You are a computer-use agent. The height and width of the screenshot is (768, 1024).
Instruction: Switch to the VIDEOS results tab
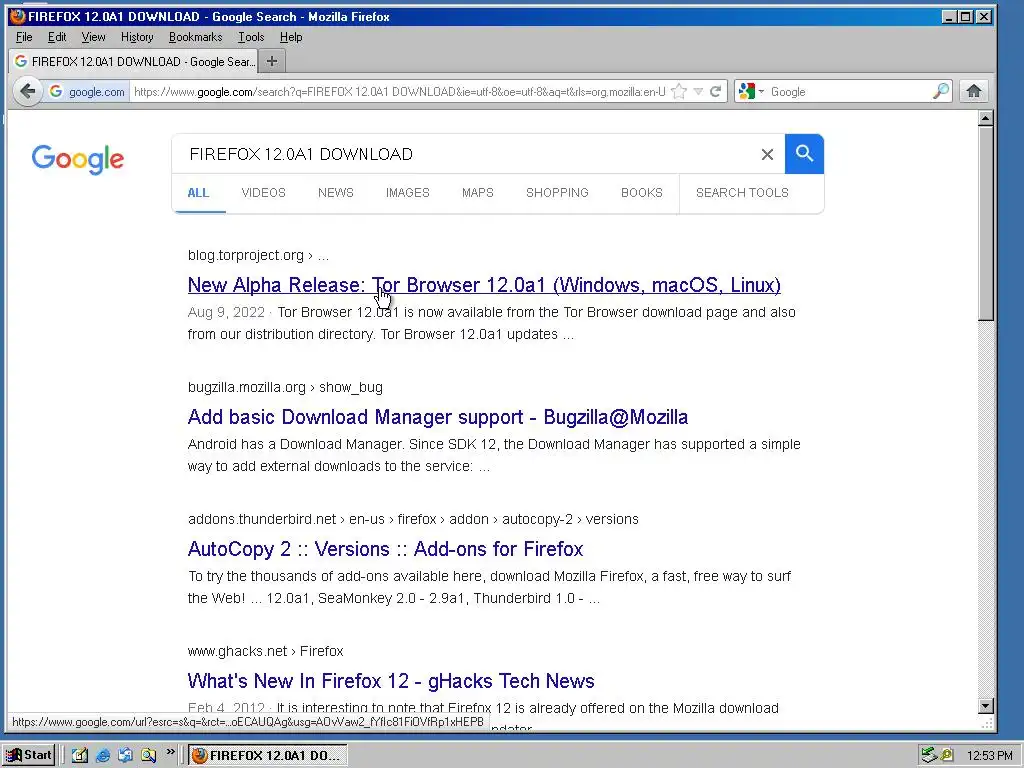[264, 193]
